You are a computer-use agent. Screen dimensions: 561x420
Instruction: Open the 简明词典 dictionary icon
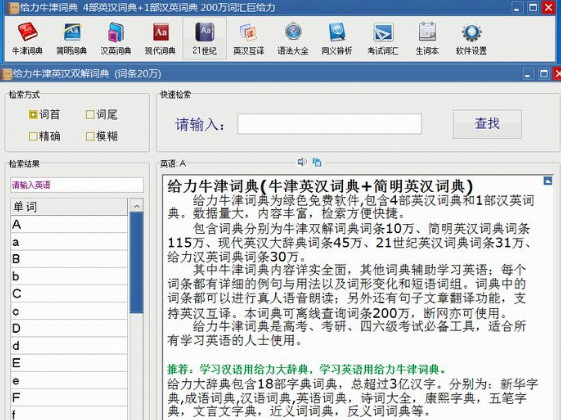[72, 38]
